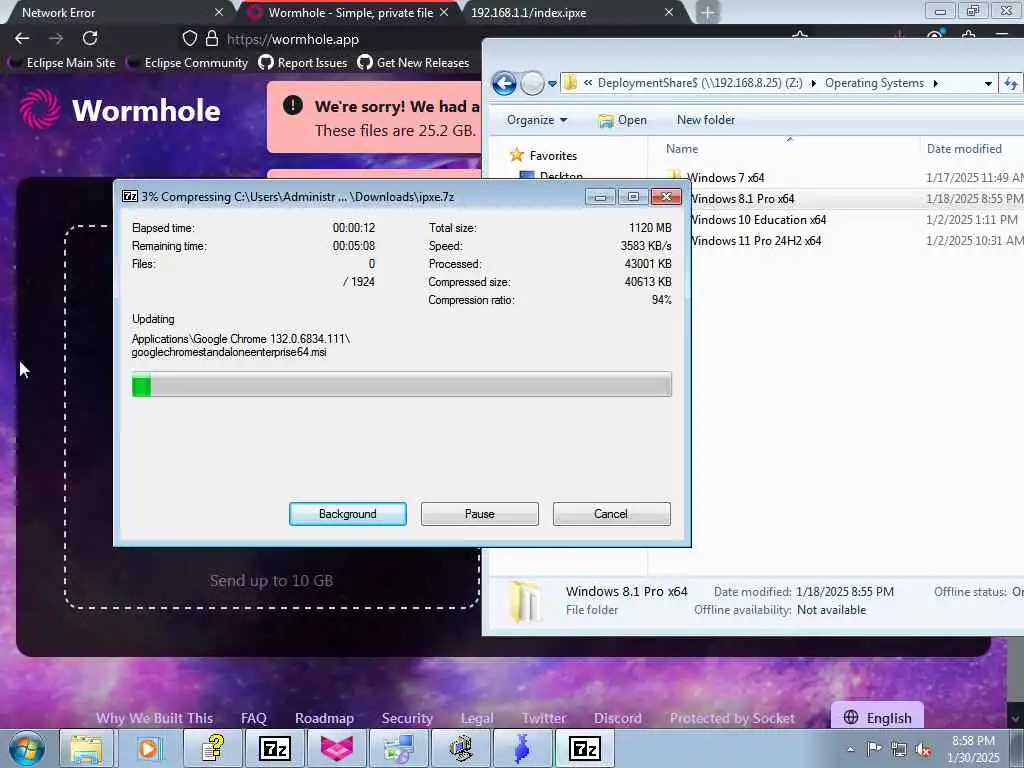Open the Roadmap footer link
The height and width of the screenshot is (768, 1024).
324,718
